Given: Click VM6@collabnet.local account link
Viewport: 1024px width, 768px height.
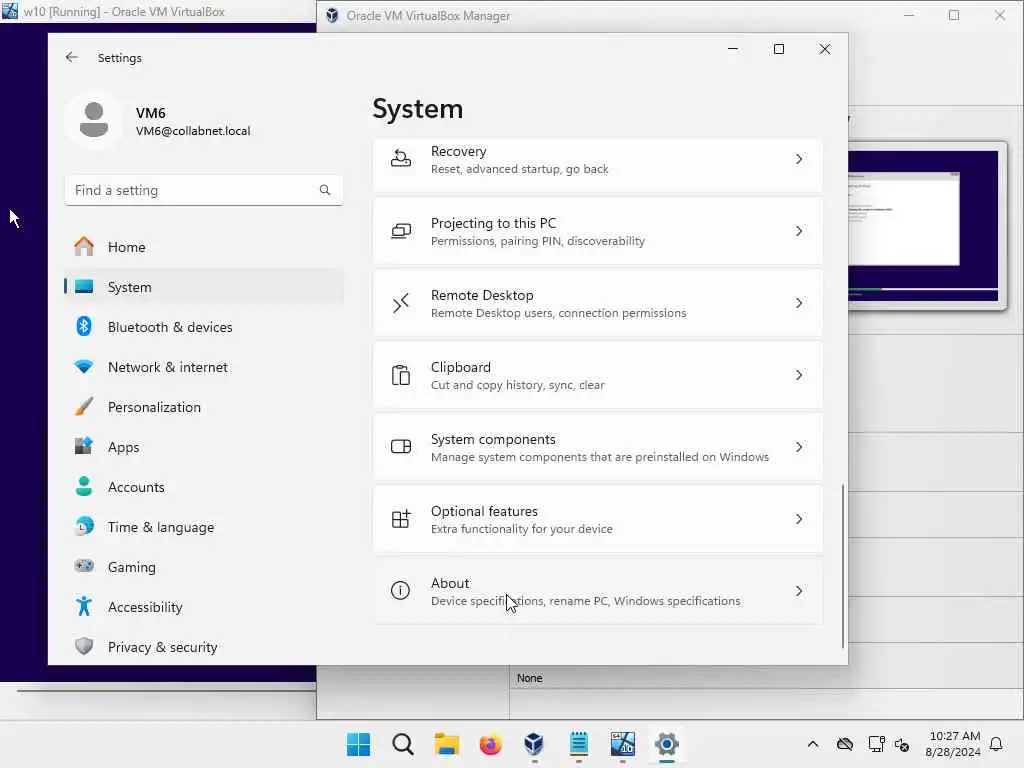Looking at the screenshot, I should tap(193, 131).
